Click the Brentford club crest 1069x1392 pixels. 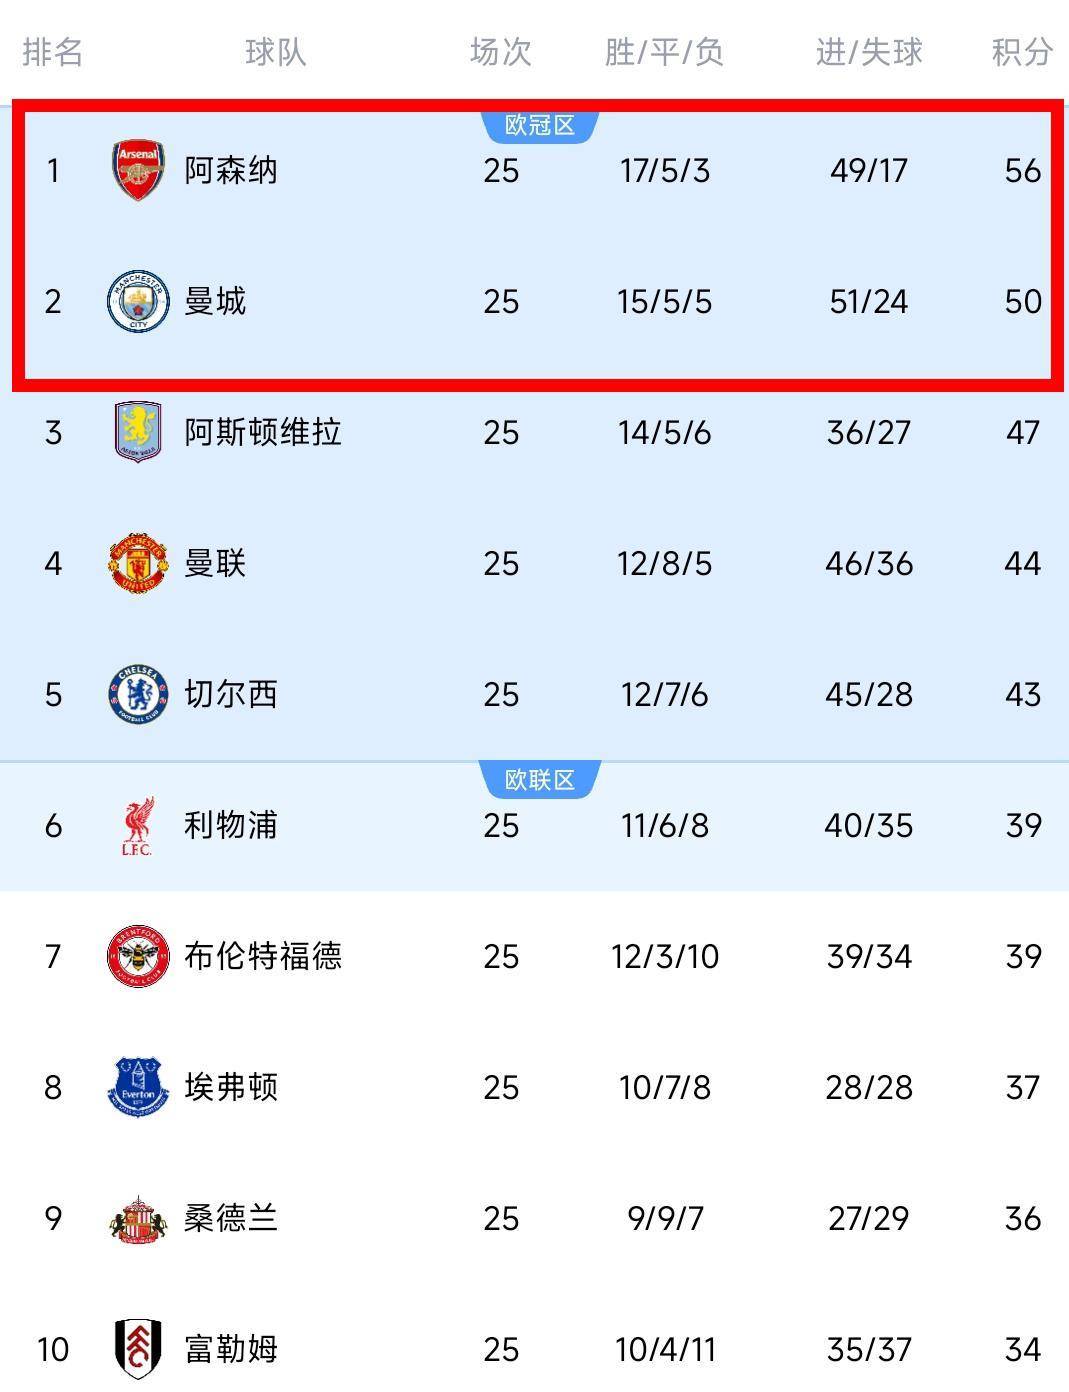(137, 957)
